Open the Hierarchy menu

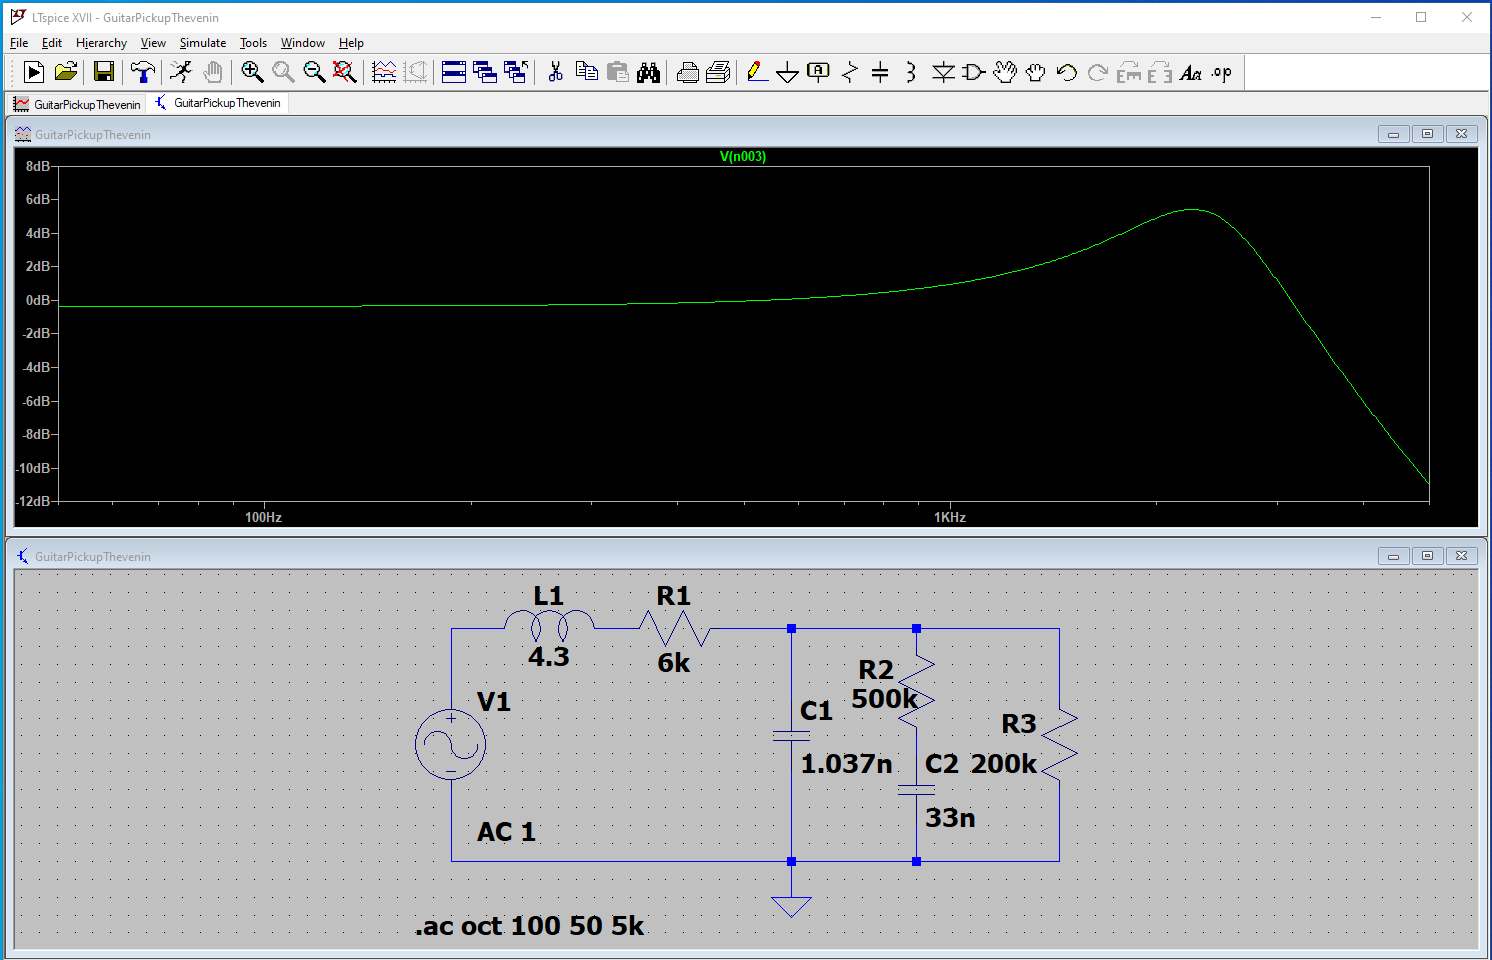click(x=101, y=43)
